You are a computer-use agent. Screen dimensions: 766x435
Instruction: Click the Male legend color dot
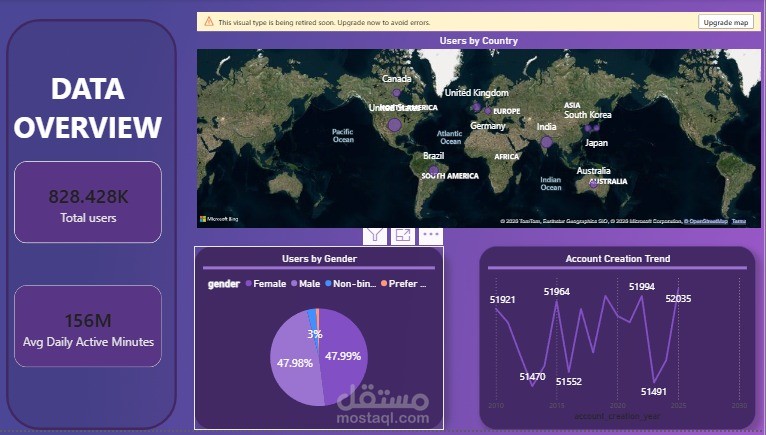pyautogui.click(x=294, y=283)
